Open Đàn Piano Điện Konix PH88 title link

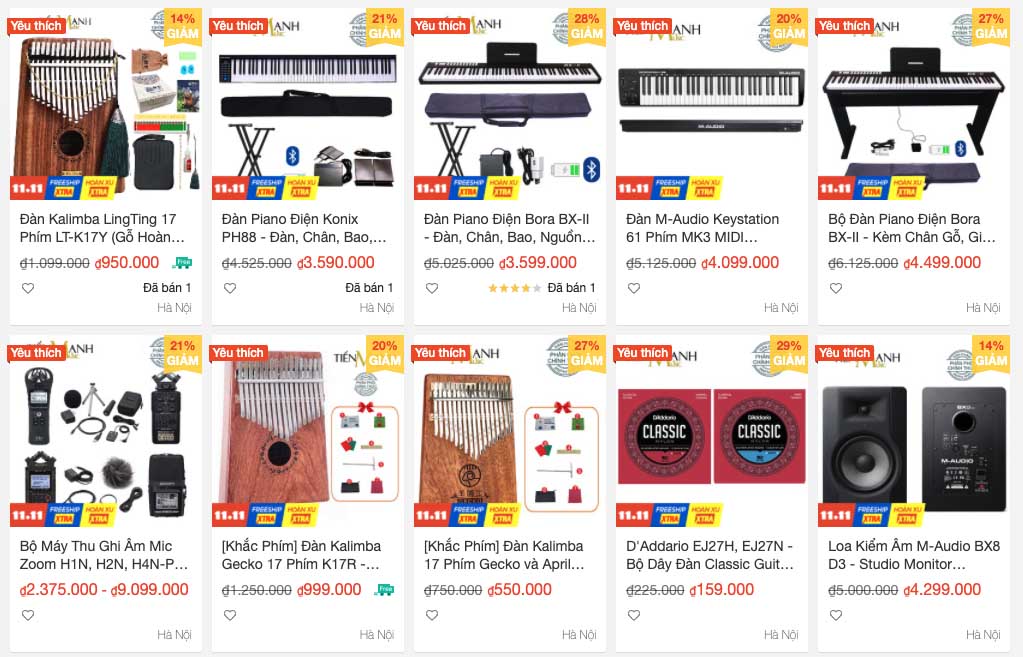coord(304,228)
